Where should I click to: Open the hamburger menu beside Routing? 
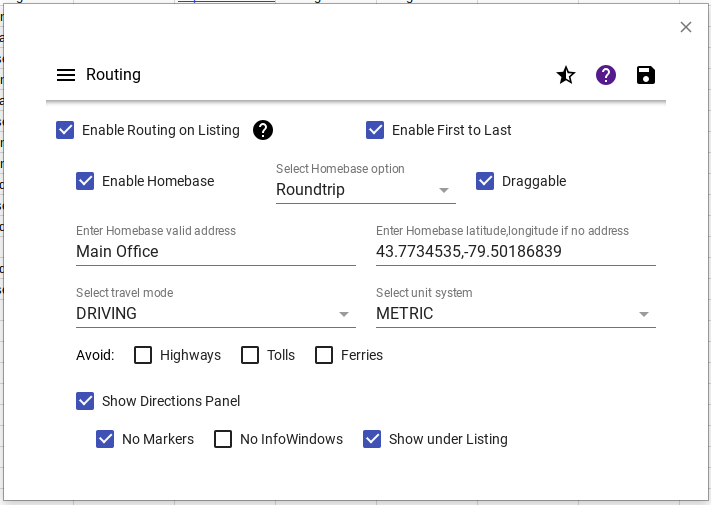click(x=66, y=75)
